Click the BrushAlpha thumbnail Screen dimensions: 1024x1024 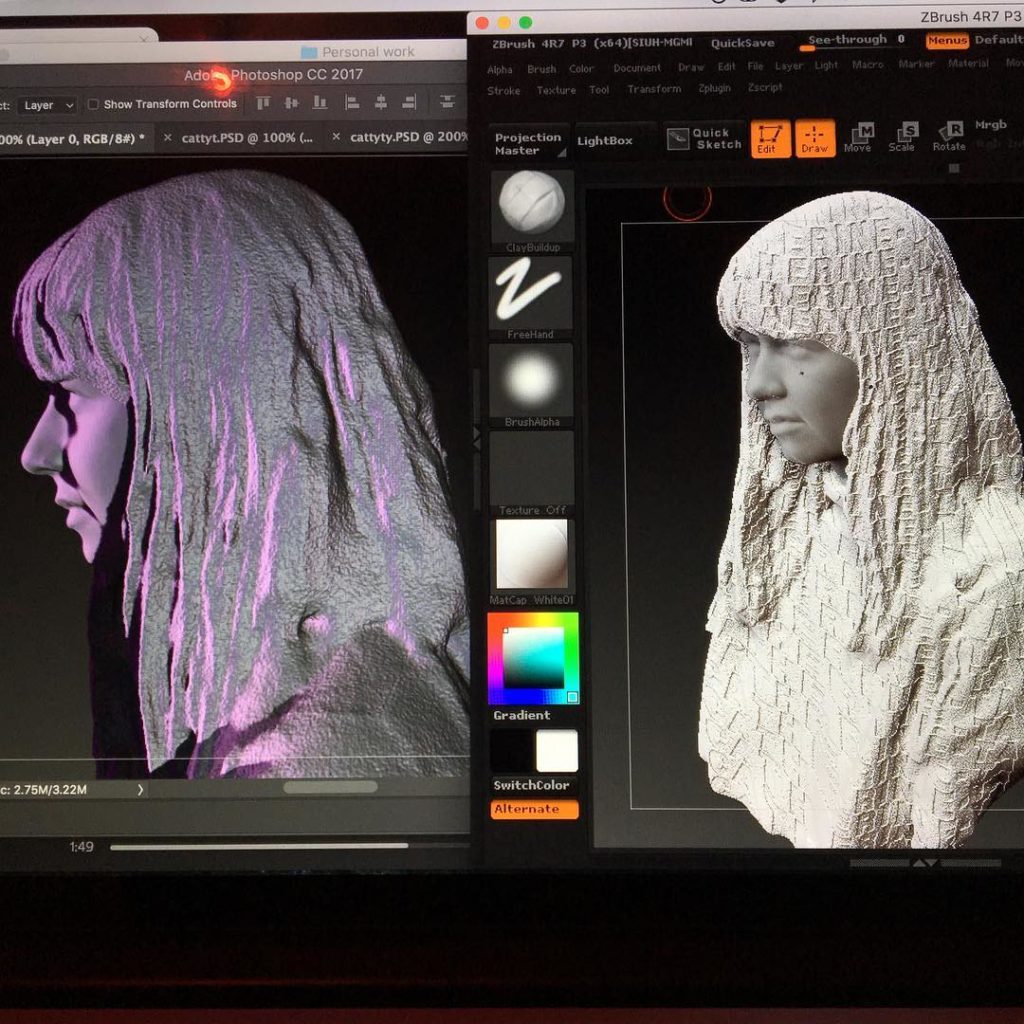point(531,381)
